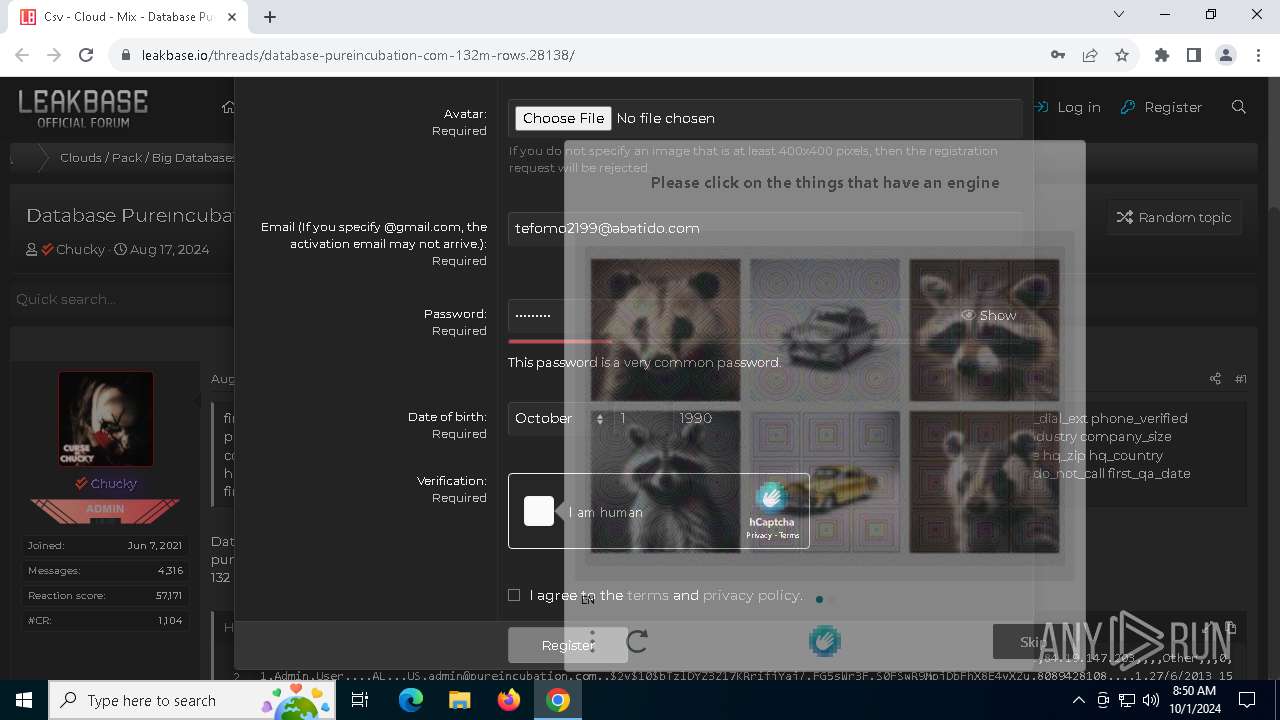Open the taskbar clock 8:50 AM
1280x720 pixels.
click(x=1194, y=699)
